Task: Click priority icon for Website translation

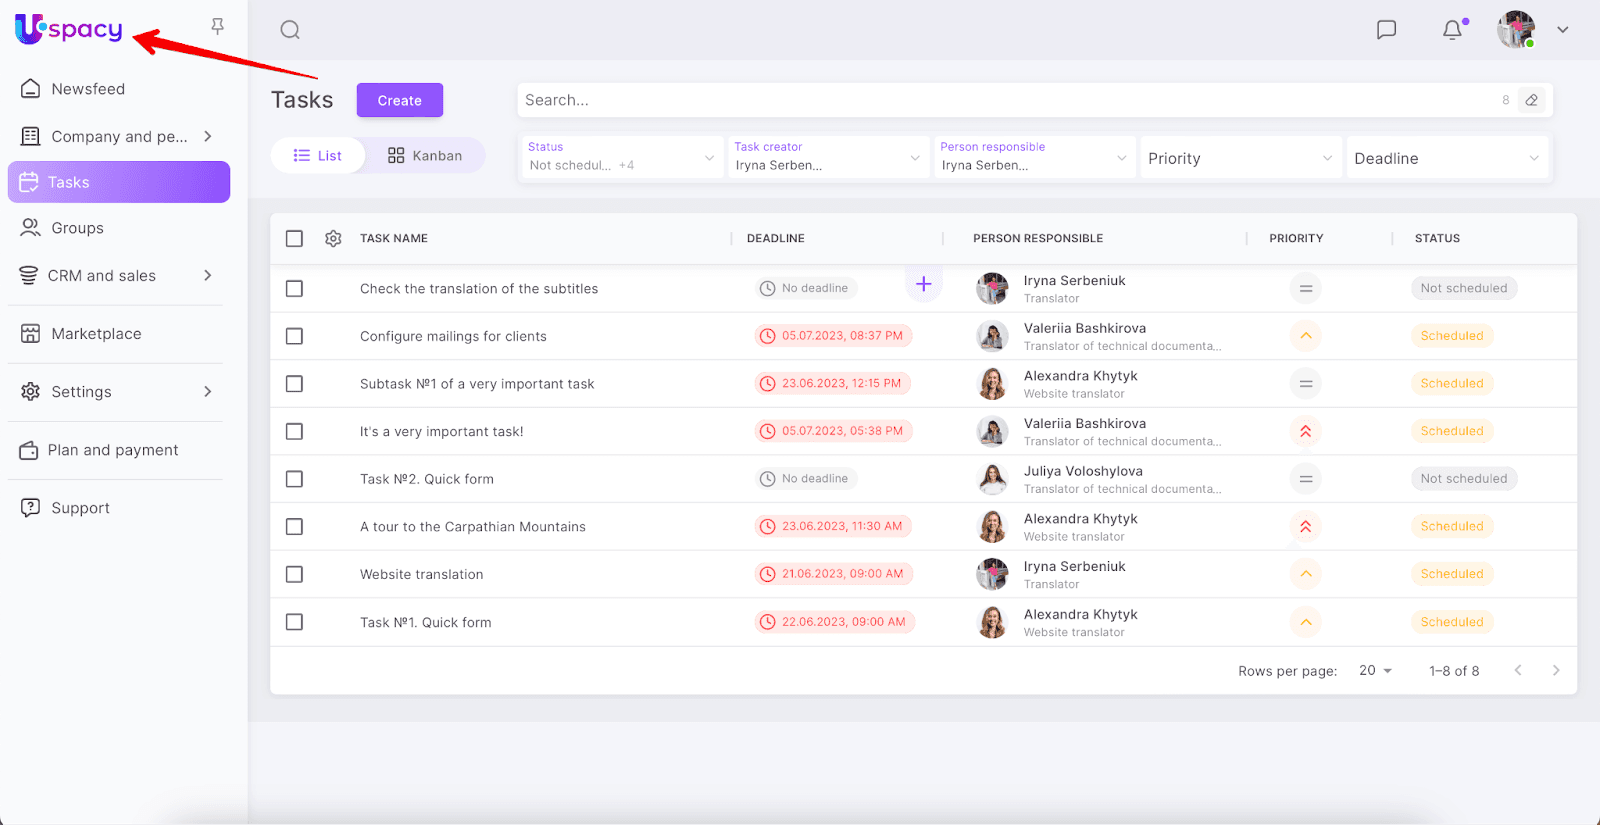Action: click(x=1306, y=574)
